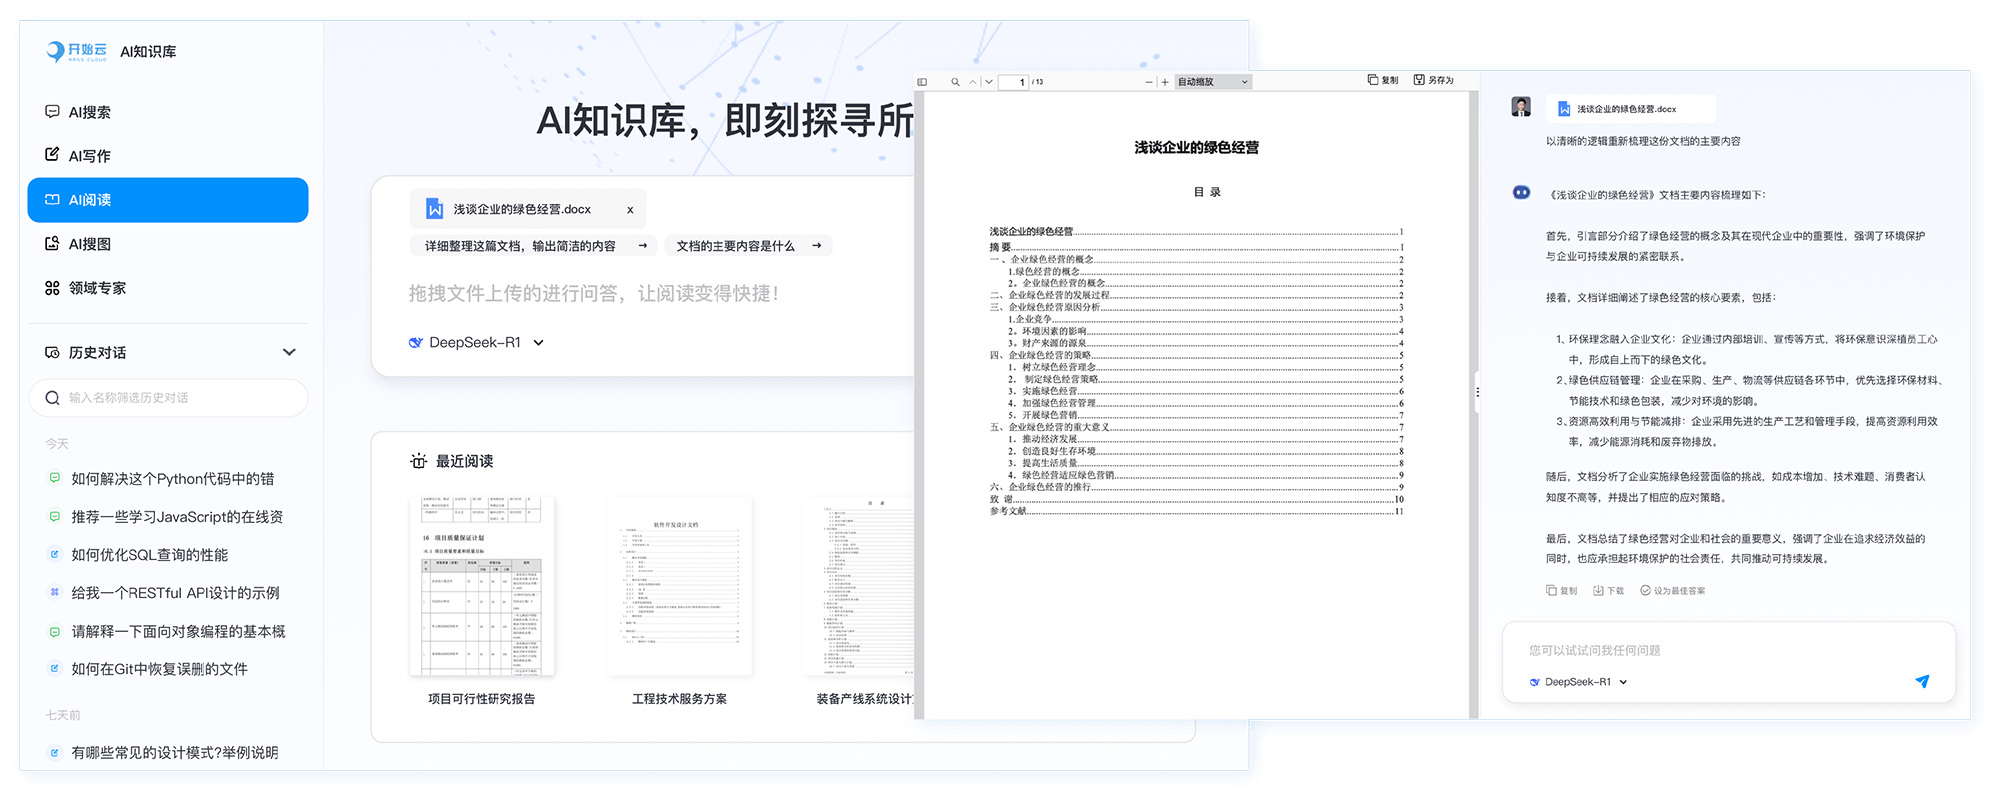The image size is (2000, 800).
Task: Go to next page with down arrow
Action: click(x=989, y=82)
